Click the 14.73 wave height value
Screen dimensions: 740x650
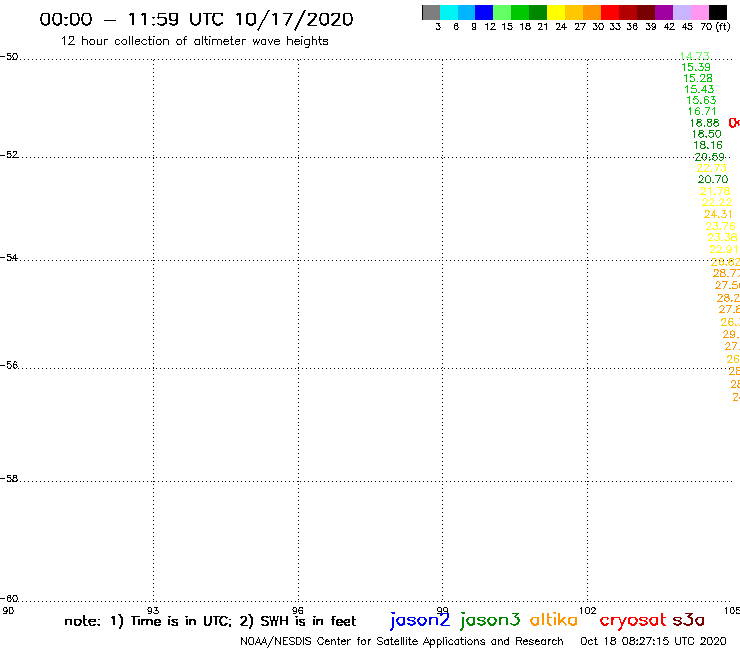(694, 56)
